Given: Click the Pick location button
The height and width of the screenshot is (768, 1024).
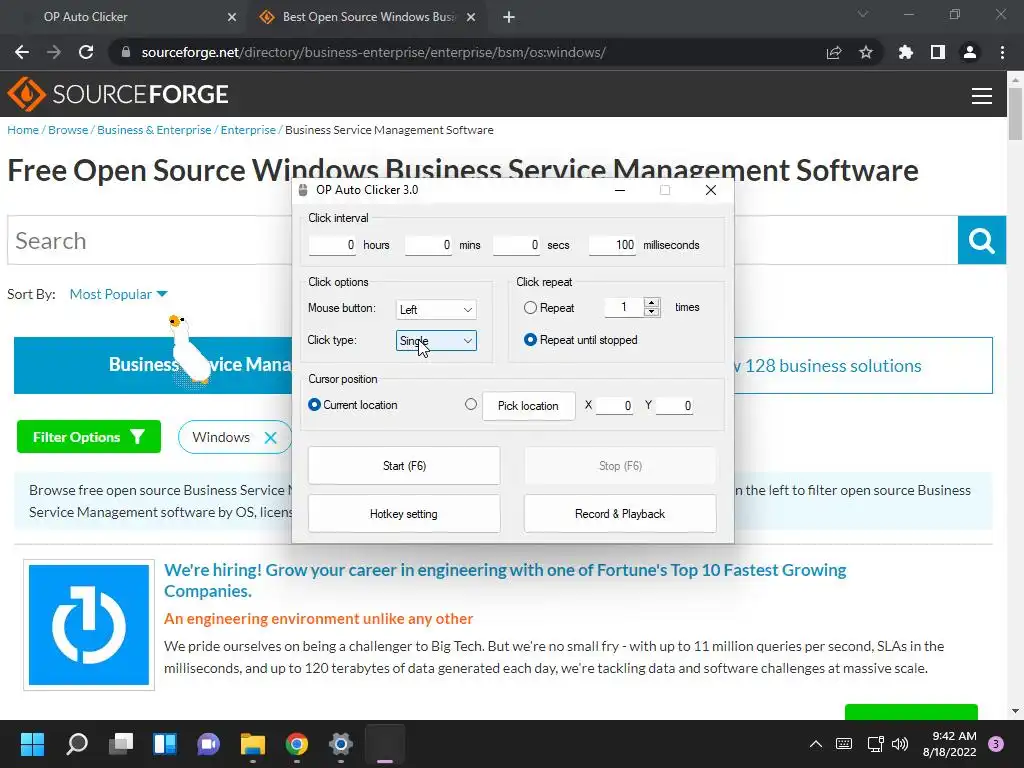Looking at the screenshot, I should tap(528, 406).
